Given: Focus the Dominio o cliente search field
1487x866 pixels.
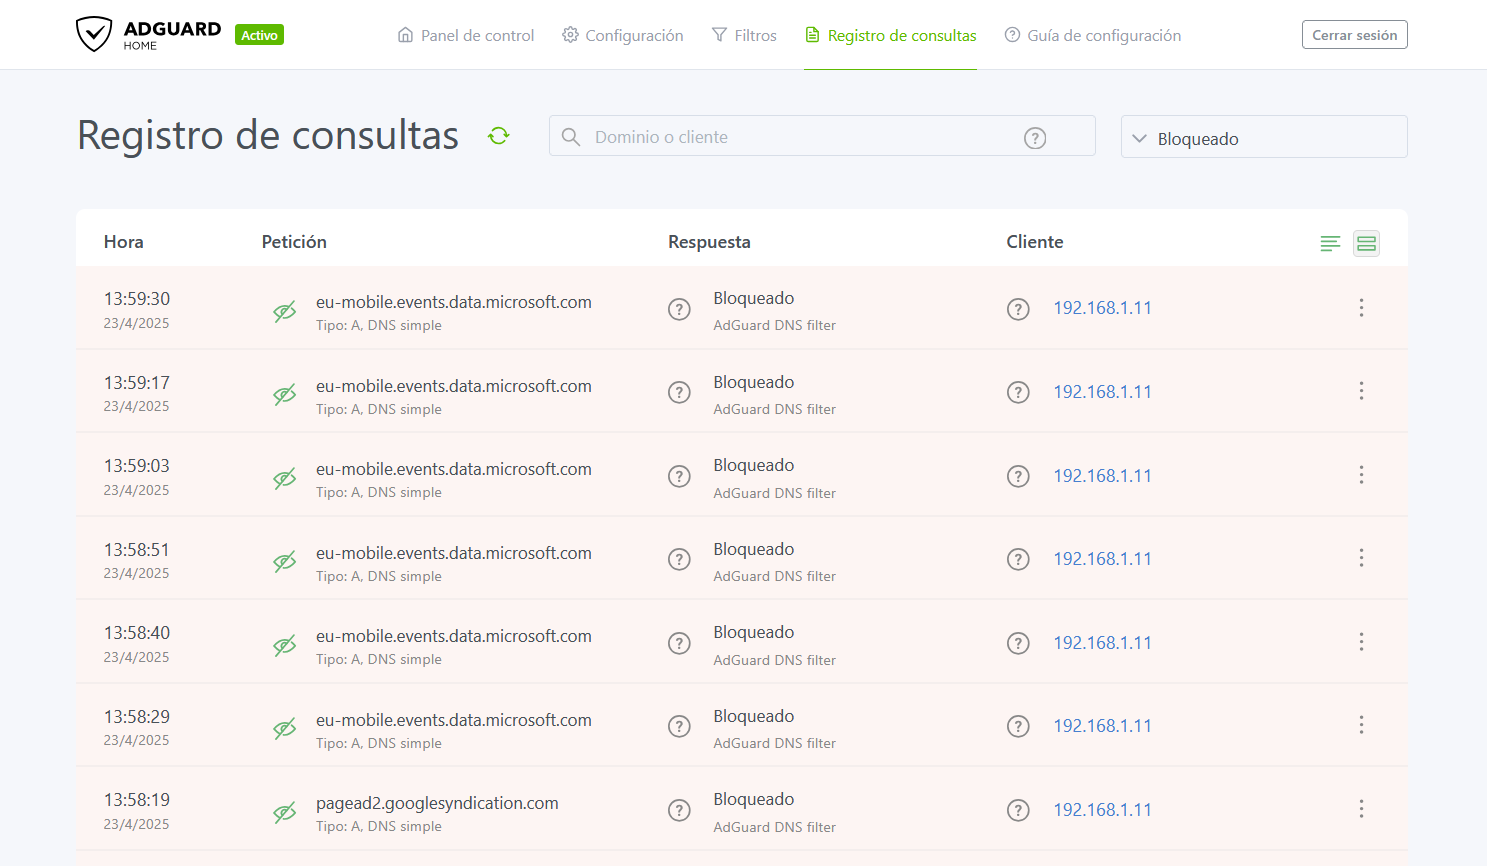Looking at the screenshot, I should click(x=800, y=137).
